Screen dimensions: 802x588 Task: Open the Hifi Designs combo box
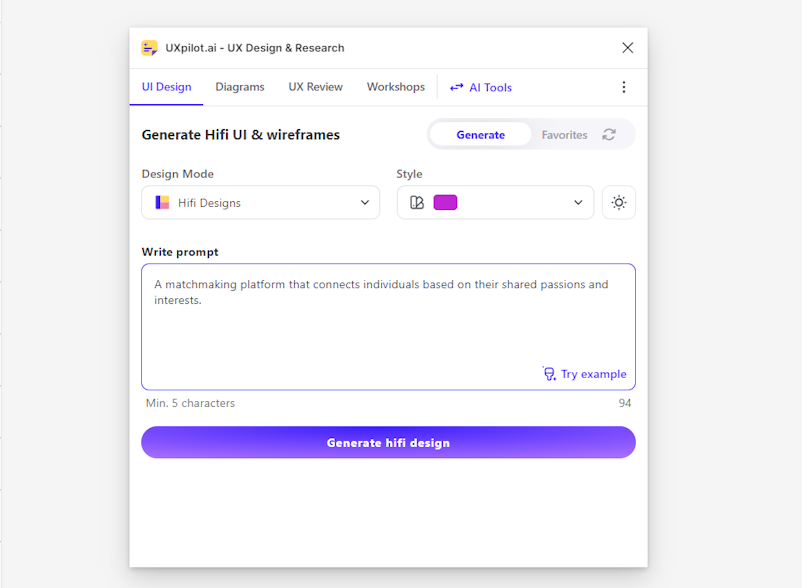(x=260, y=202)
